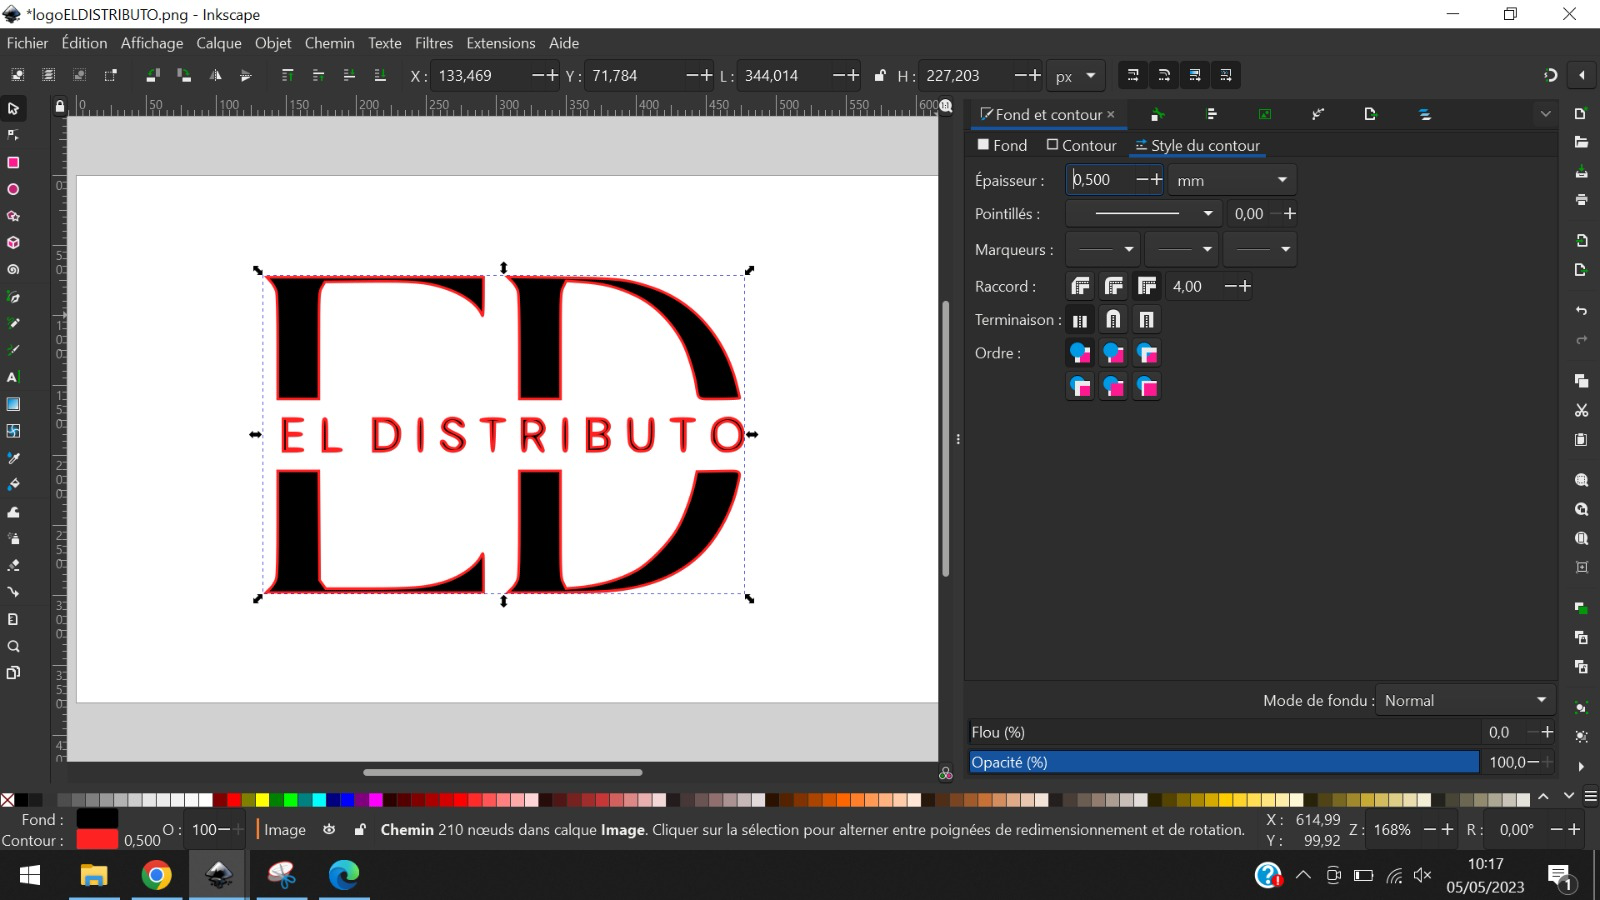1600x900 pixels.
Task: Choose the round cap Terminaison option
Action: point(1113,320)
